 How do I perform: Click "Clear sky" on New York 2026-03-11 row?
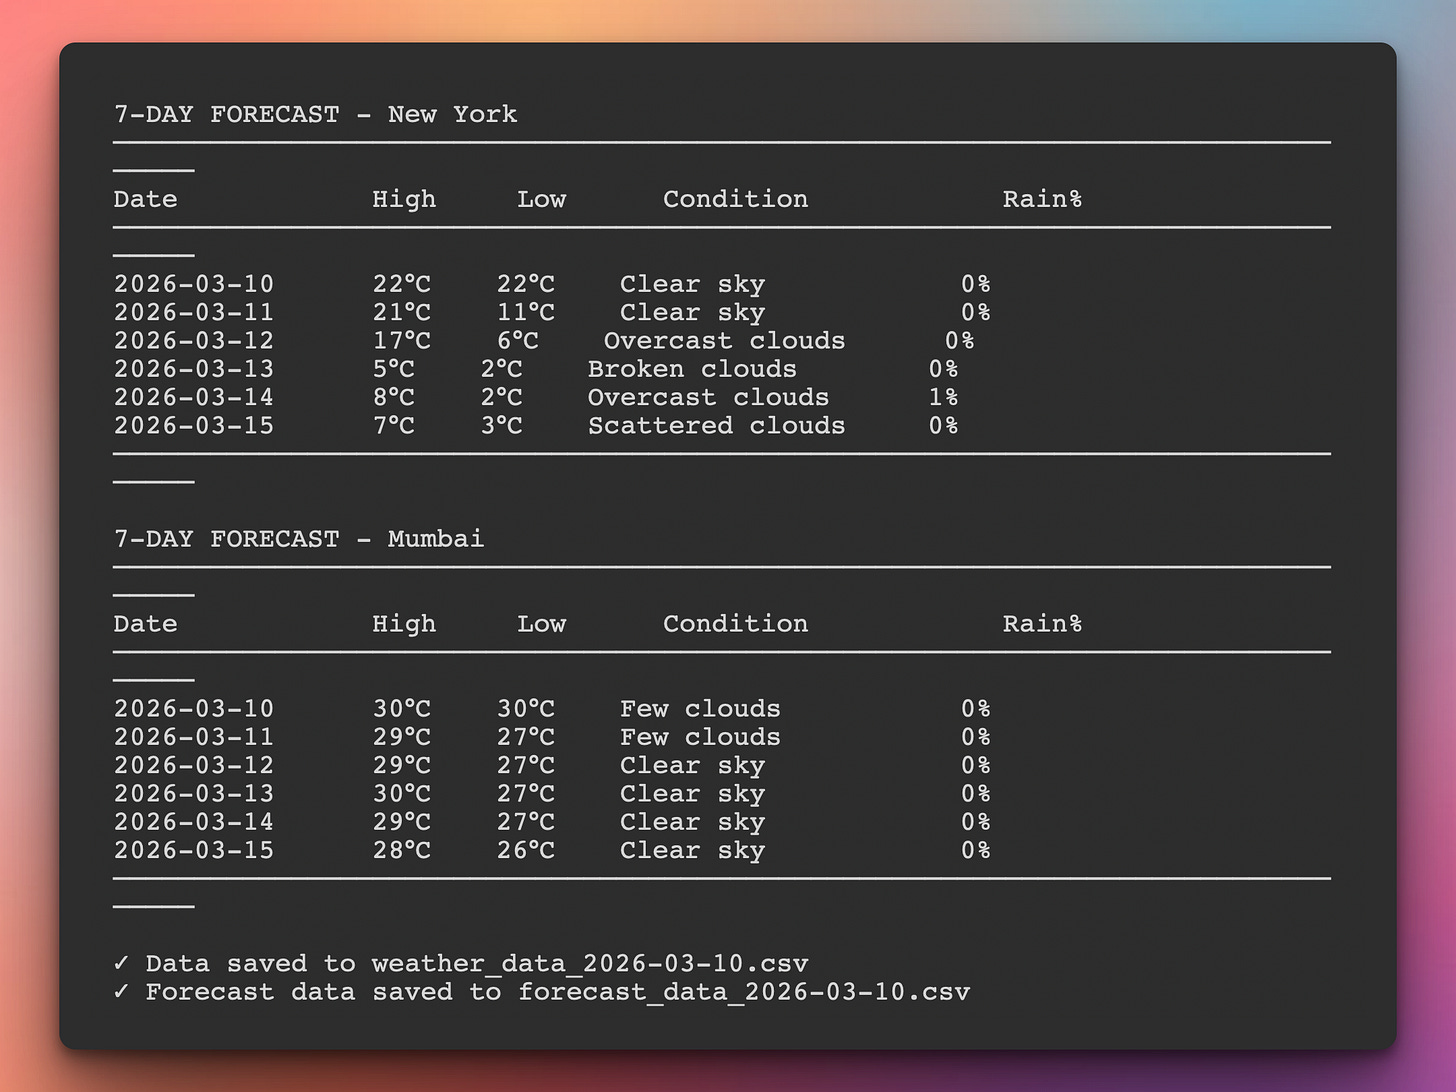(692, 313)
